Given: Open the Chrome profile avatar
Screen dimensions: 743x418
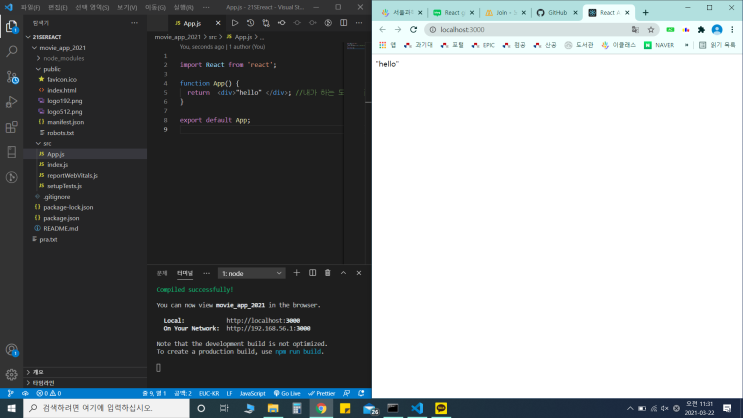Looking at the screenshot, I should point(717,29).
